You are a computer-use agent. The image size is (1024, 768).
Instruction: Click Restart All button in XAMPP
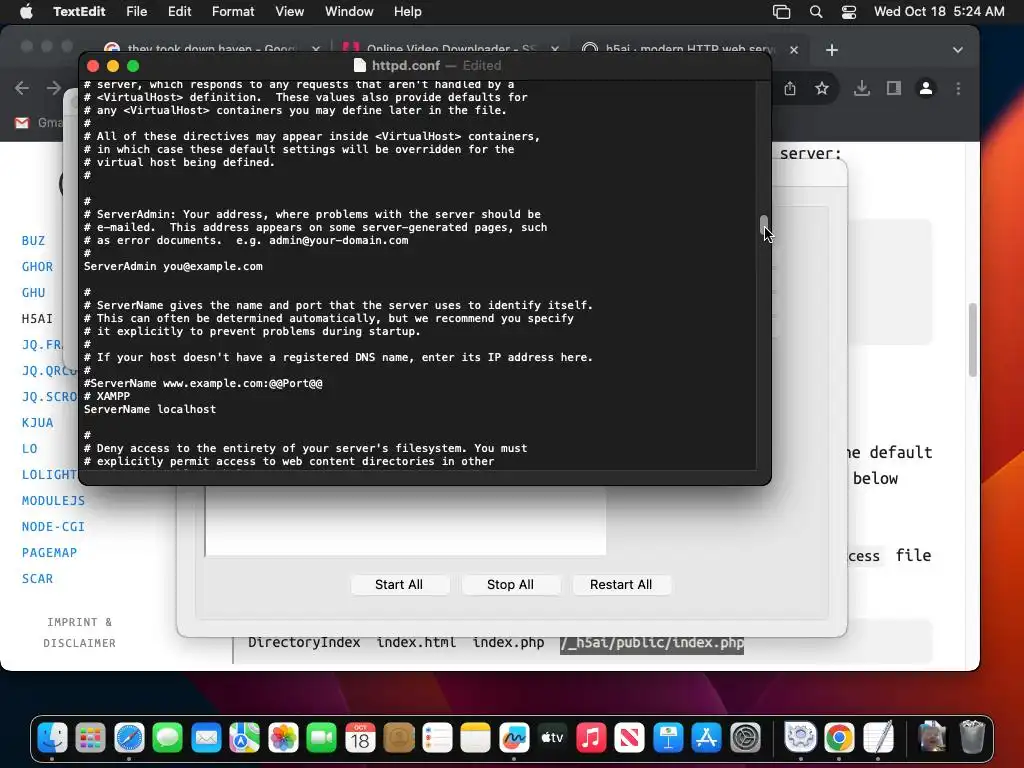point(621,584)
